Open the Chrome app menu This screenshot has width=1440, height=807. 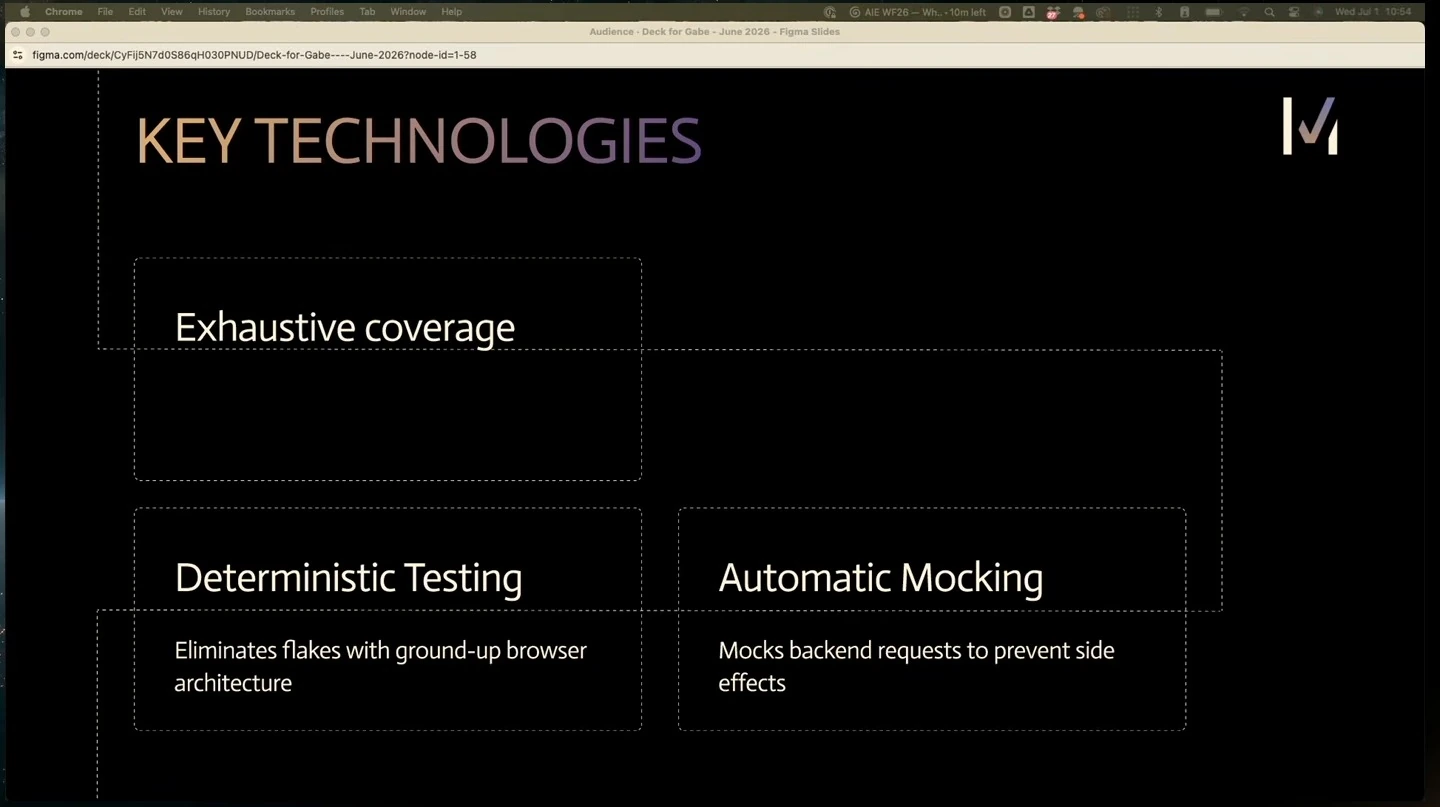coord(63,12)
